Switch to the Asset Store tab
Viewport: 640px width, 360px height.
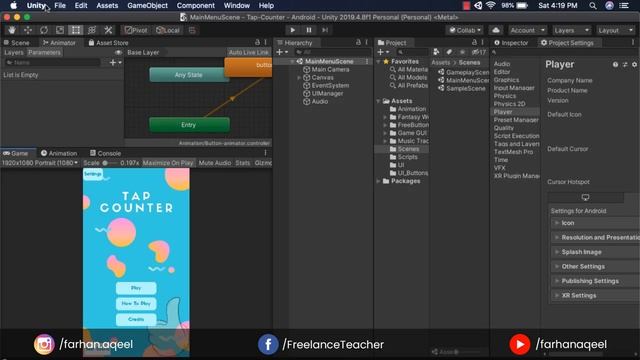point(108,43)
